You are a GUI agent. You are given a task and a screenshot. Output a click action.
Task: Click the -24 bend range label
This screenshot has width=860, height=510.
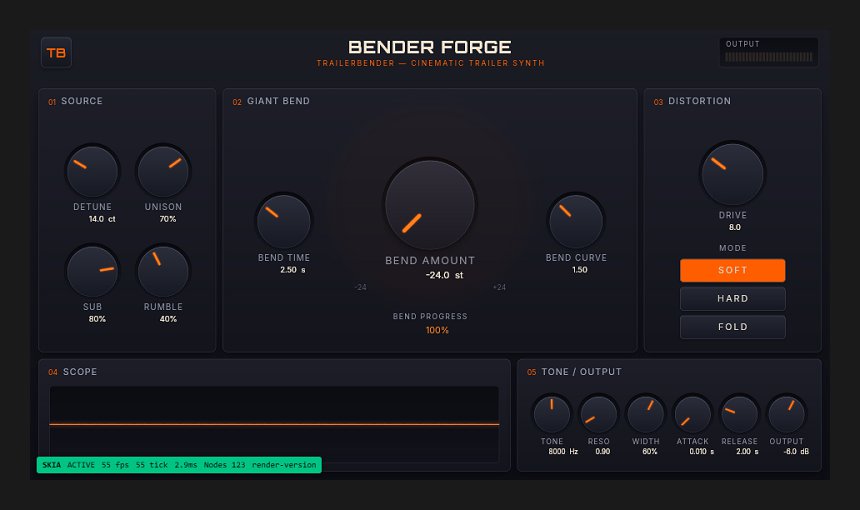pos(360,287)
